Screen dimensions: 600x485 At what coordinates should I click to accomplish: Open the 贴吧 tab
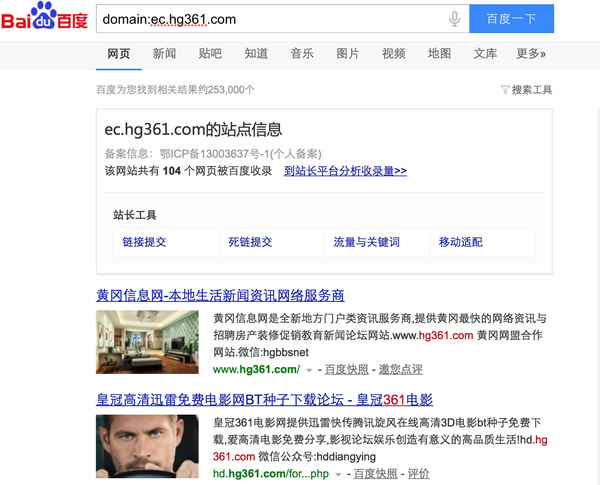[x=210, y=54]
